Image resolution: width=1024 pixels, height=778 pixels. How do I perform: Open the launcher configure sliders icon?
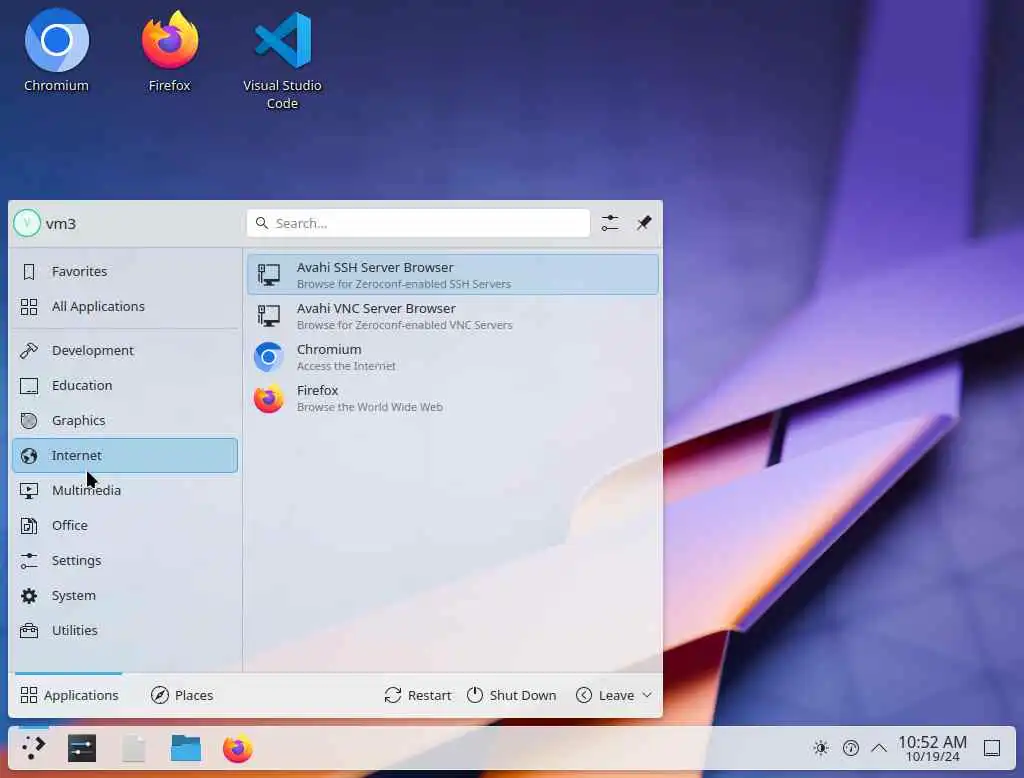point(610,223)
